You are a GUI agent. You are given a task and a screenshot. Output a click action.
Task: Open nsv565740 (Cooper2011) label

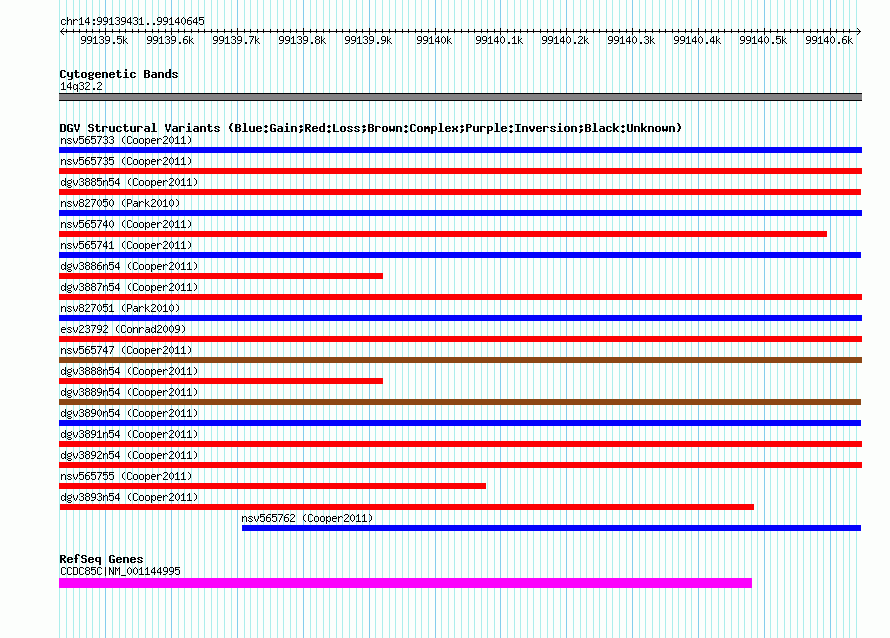click(x=126, y=224)
